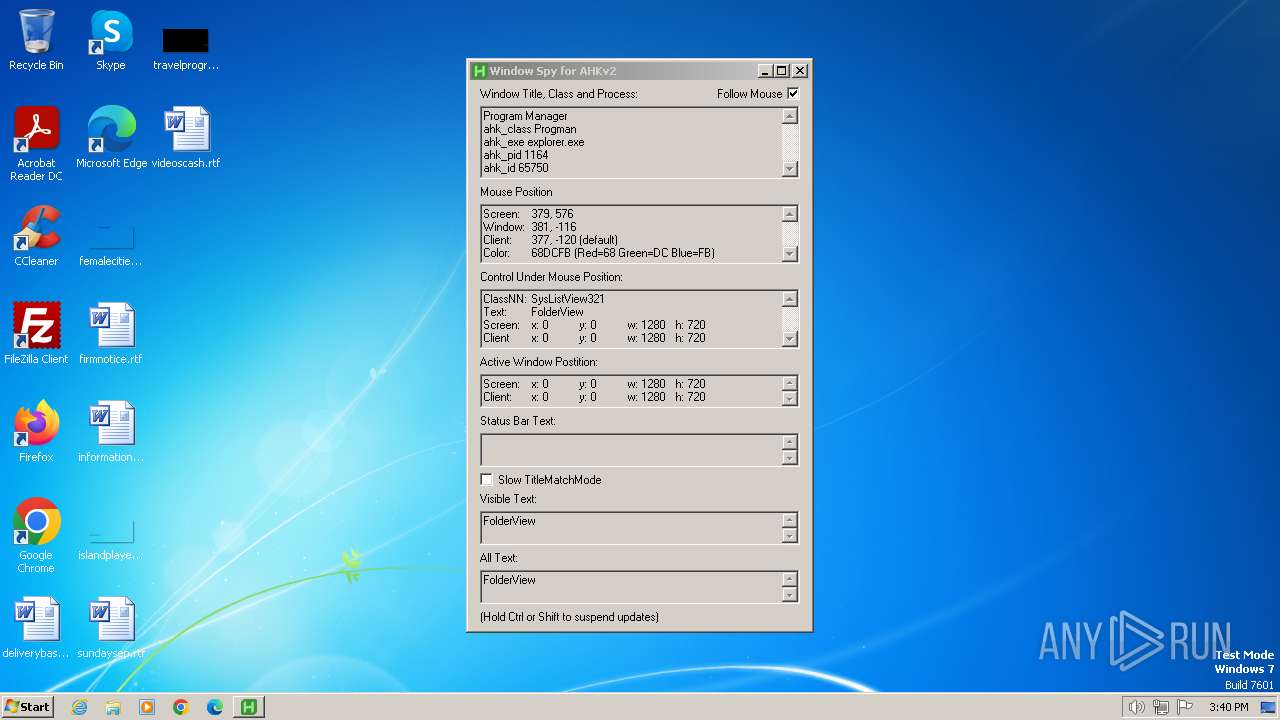The height and width of the screenshot is (720, 1280).
Task: Select the videoscash.rtf document
Action: coord(186,137)
